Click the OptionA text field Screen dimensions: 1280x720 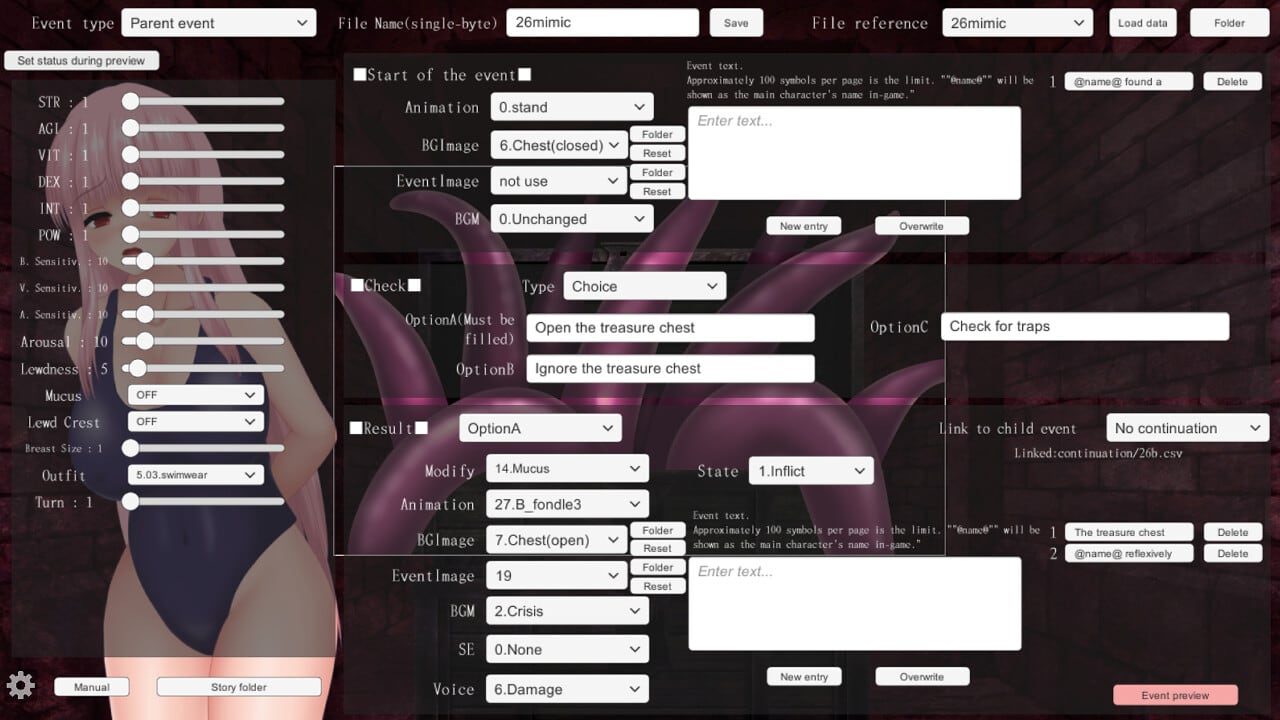point(670,328)
